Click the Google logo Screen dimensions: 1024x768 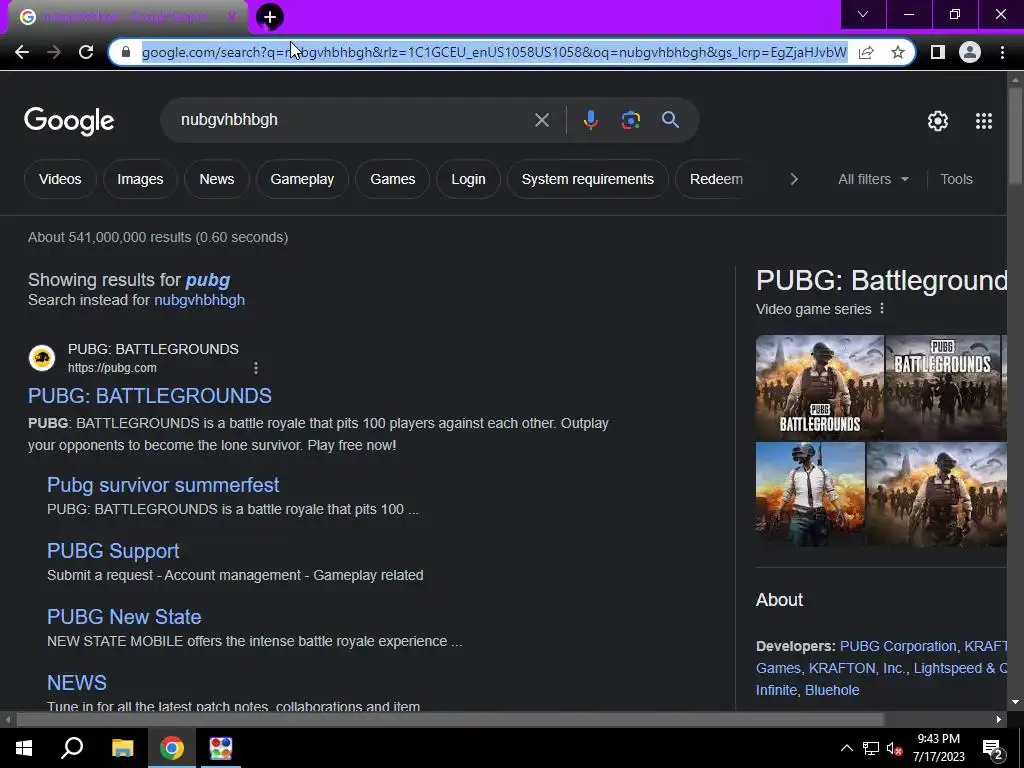pyautogui.click(x=69, y=121)
